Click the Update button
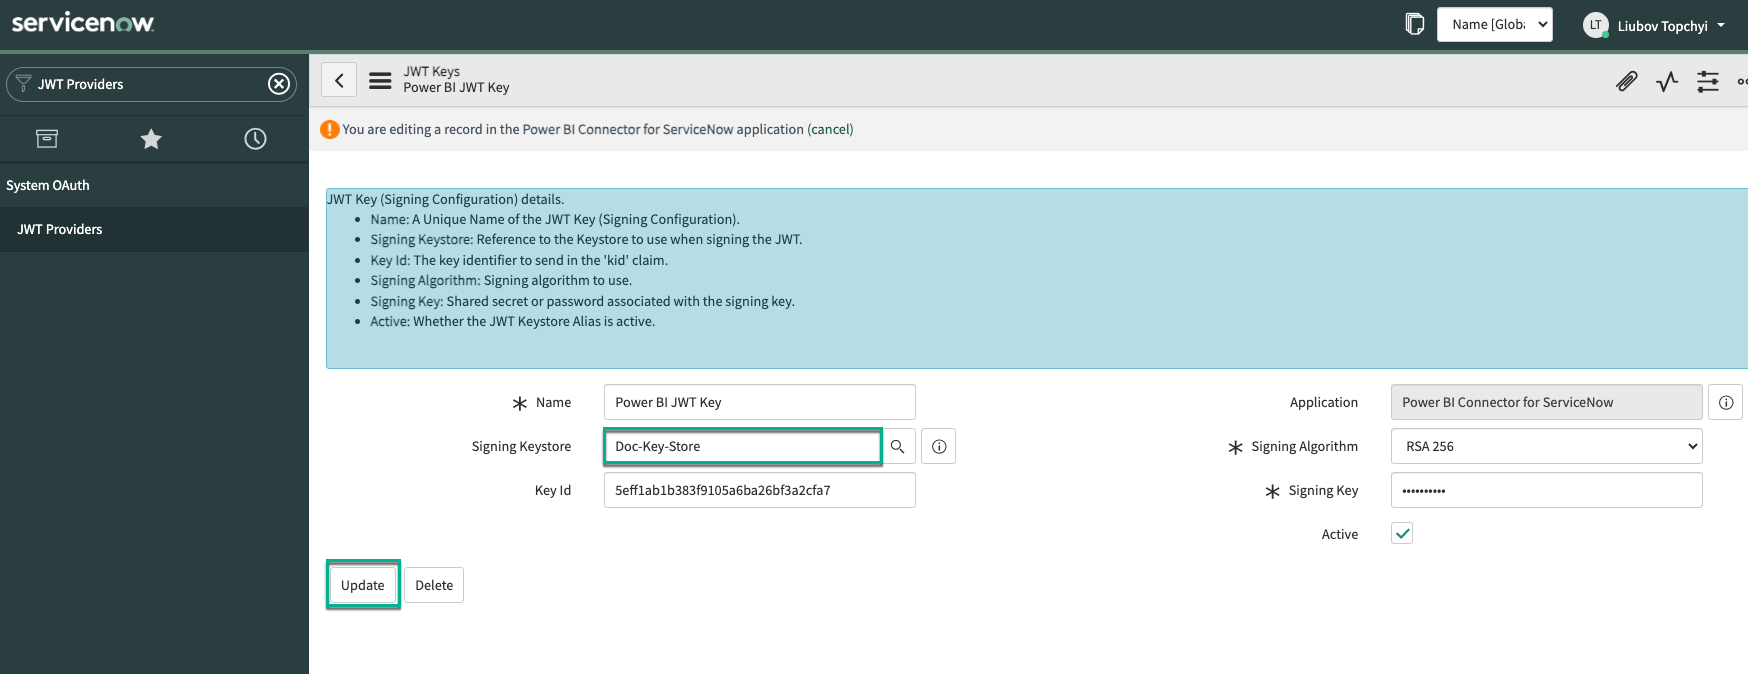Image resolution: width=1748 pixels, height=674 pixels. click(x=362, y=586)
